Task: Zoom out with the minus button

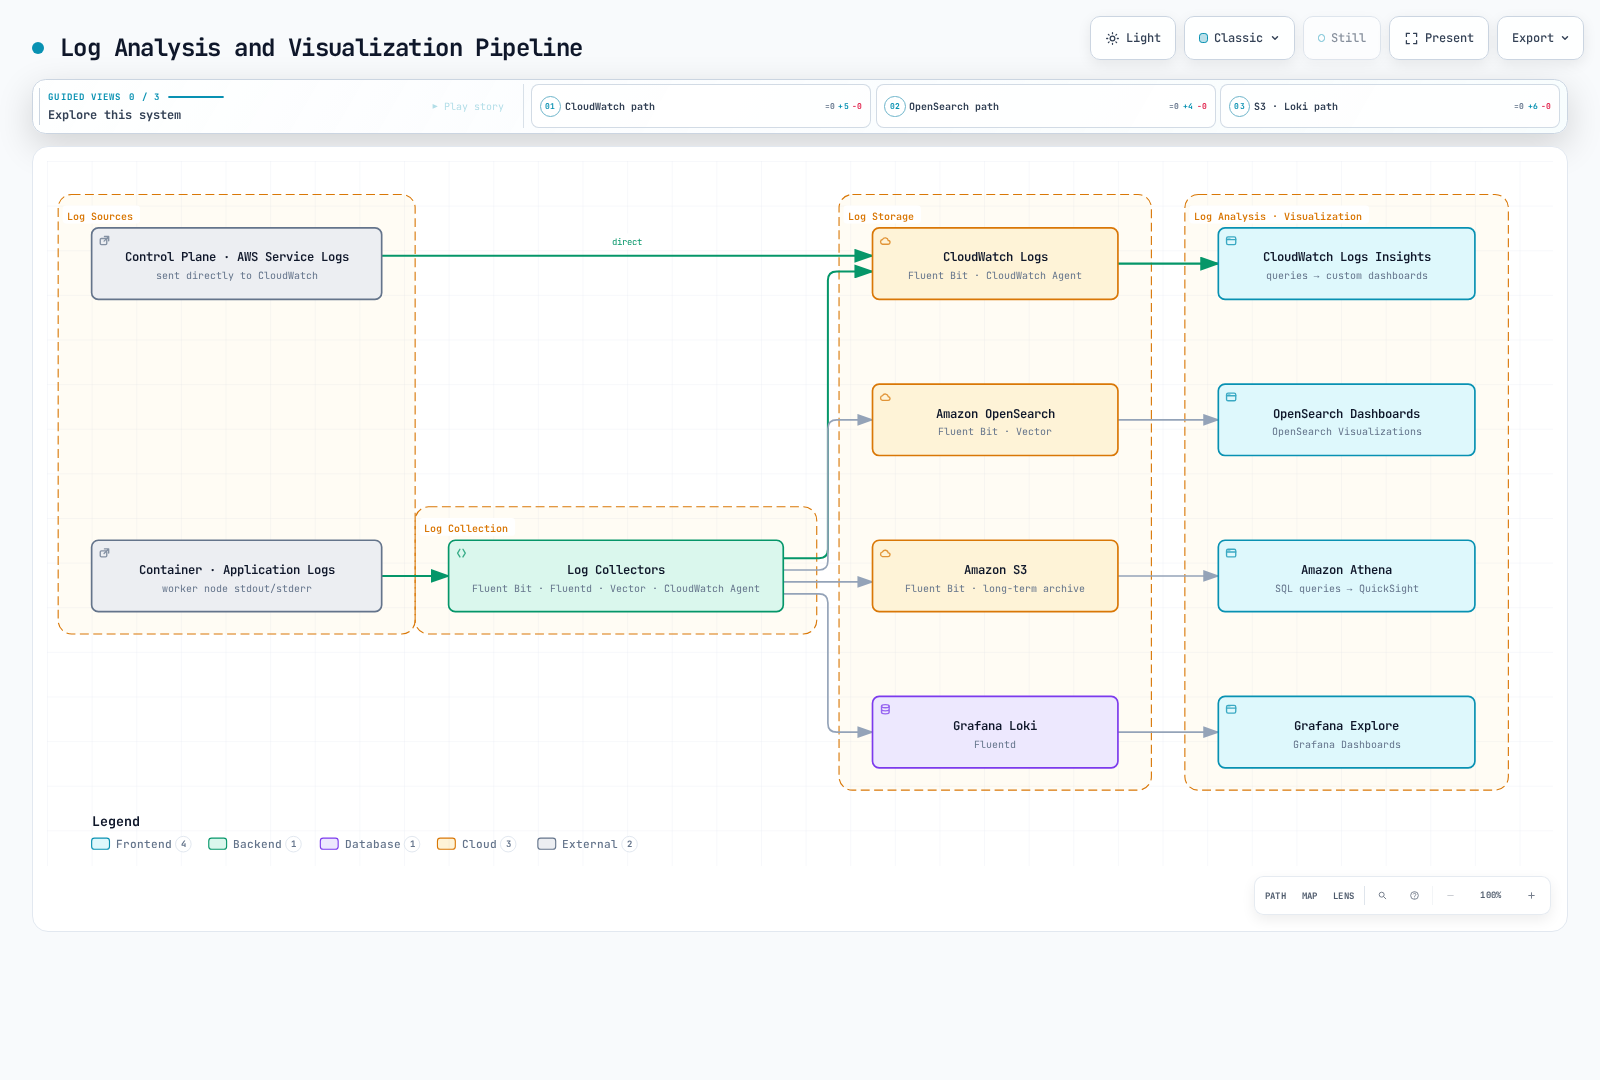Action: click(1450, 896)
